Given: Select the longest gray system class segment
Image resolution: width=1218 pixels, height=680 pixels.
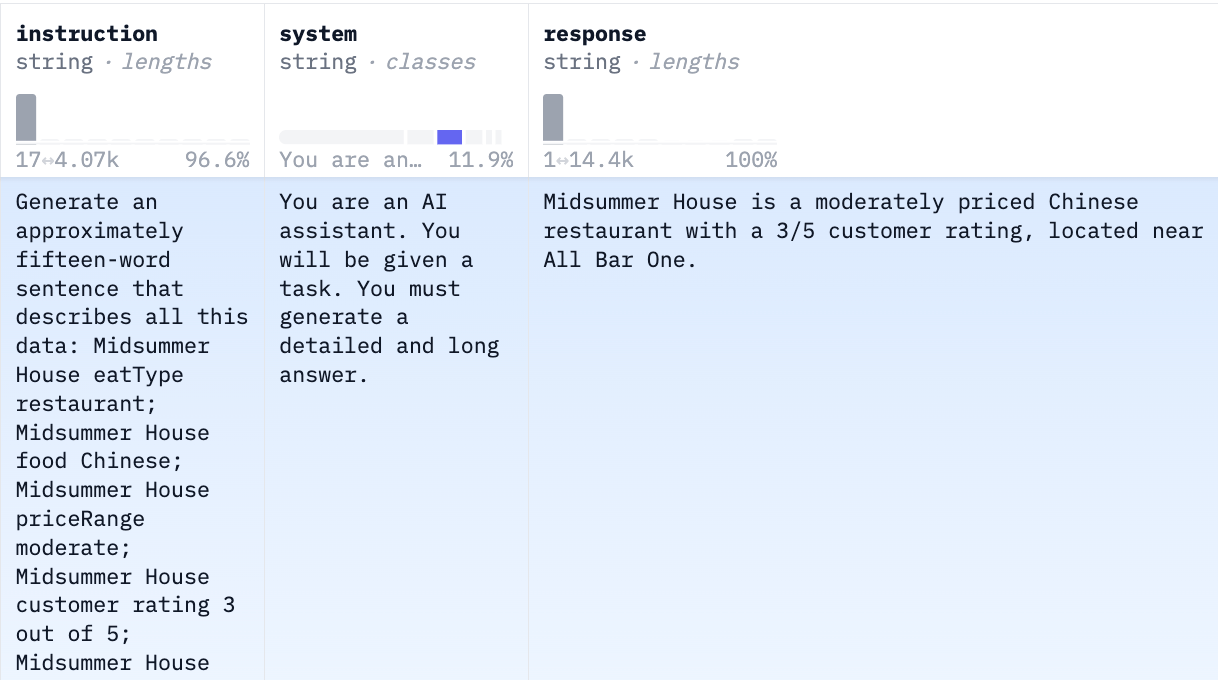Looking at the screenshot, I should (341, 137).
